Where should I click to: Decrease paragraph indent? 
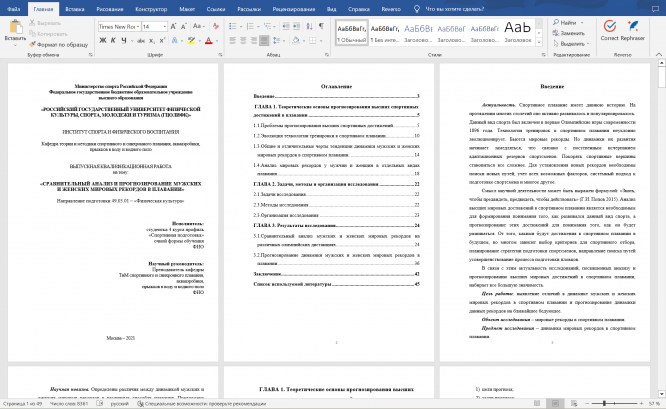coord(286,26)
